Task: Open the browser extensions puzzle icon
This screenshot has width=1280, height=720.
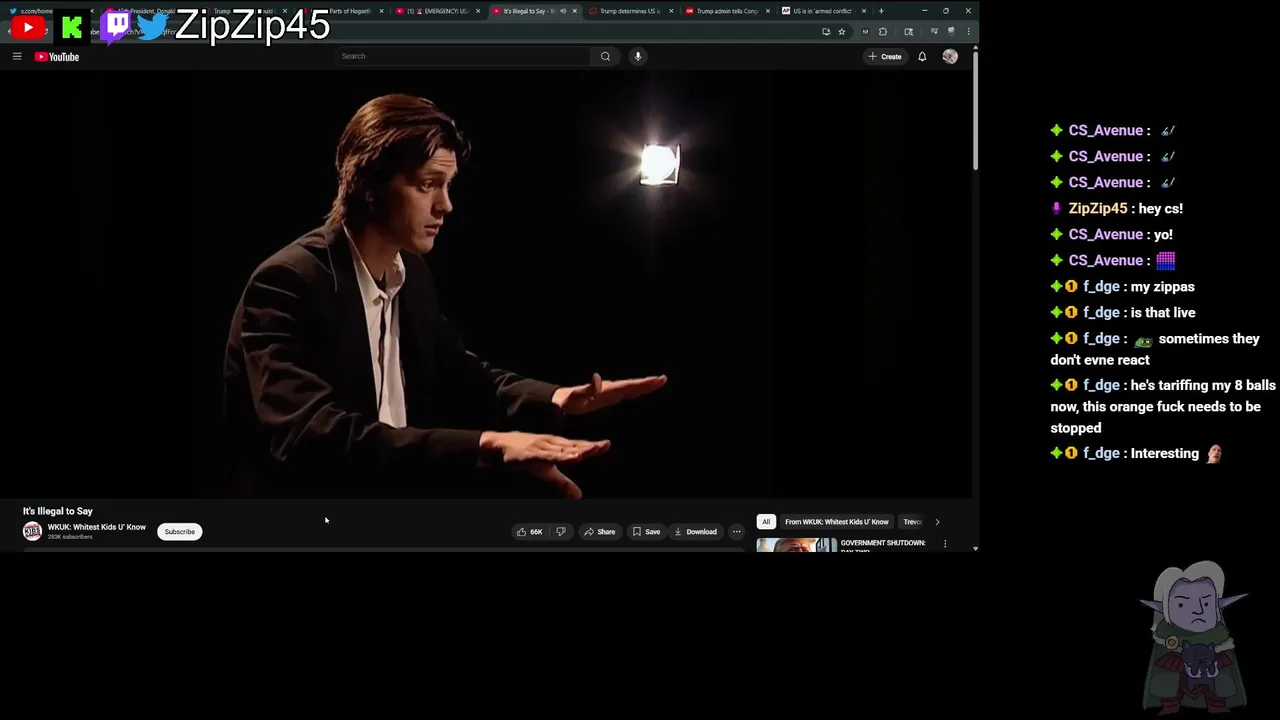Action: coord(883,32)
